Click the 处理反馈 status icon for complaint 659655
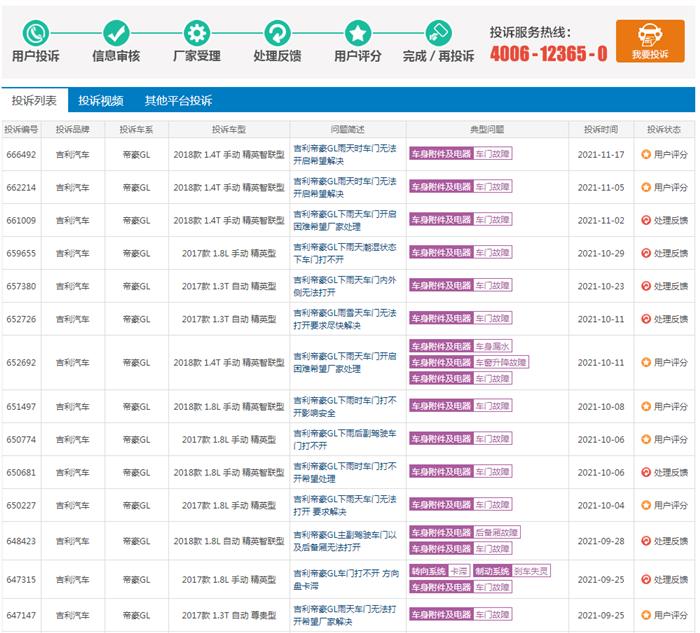This screenshot has height=633, width=700. click(646, 253)
